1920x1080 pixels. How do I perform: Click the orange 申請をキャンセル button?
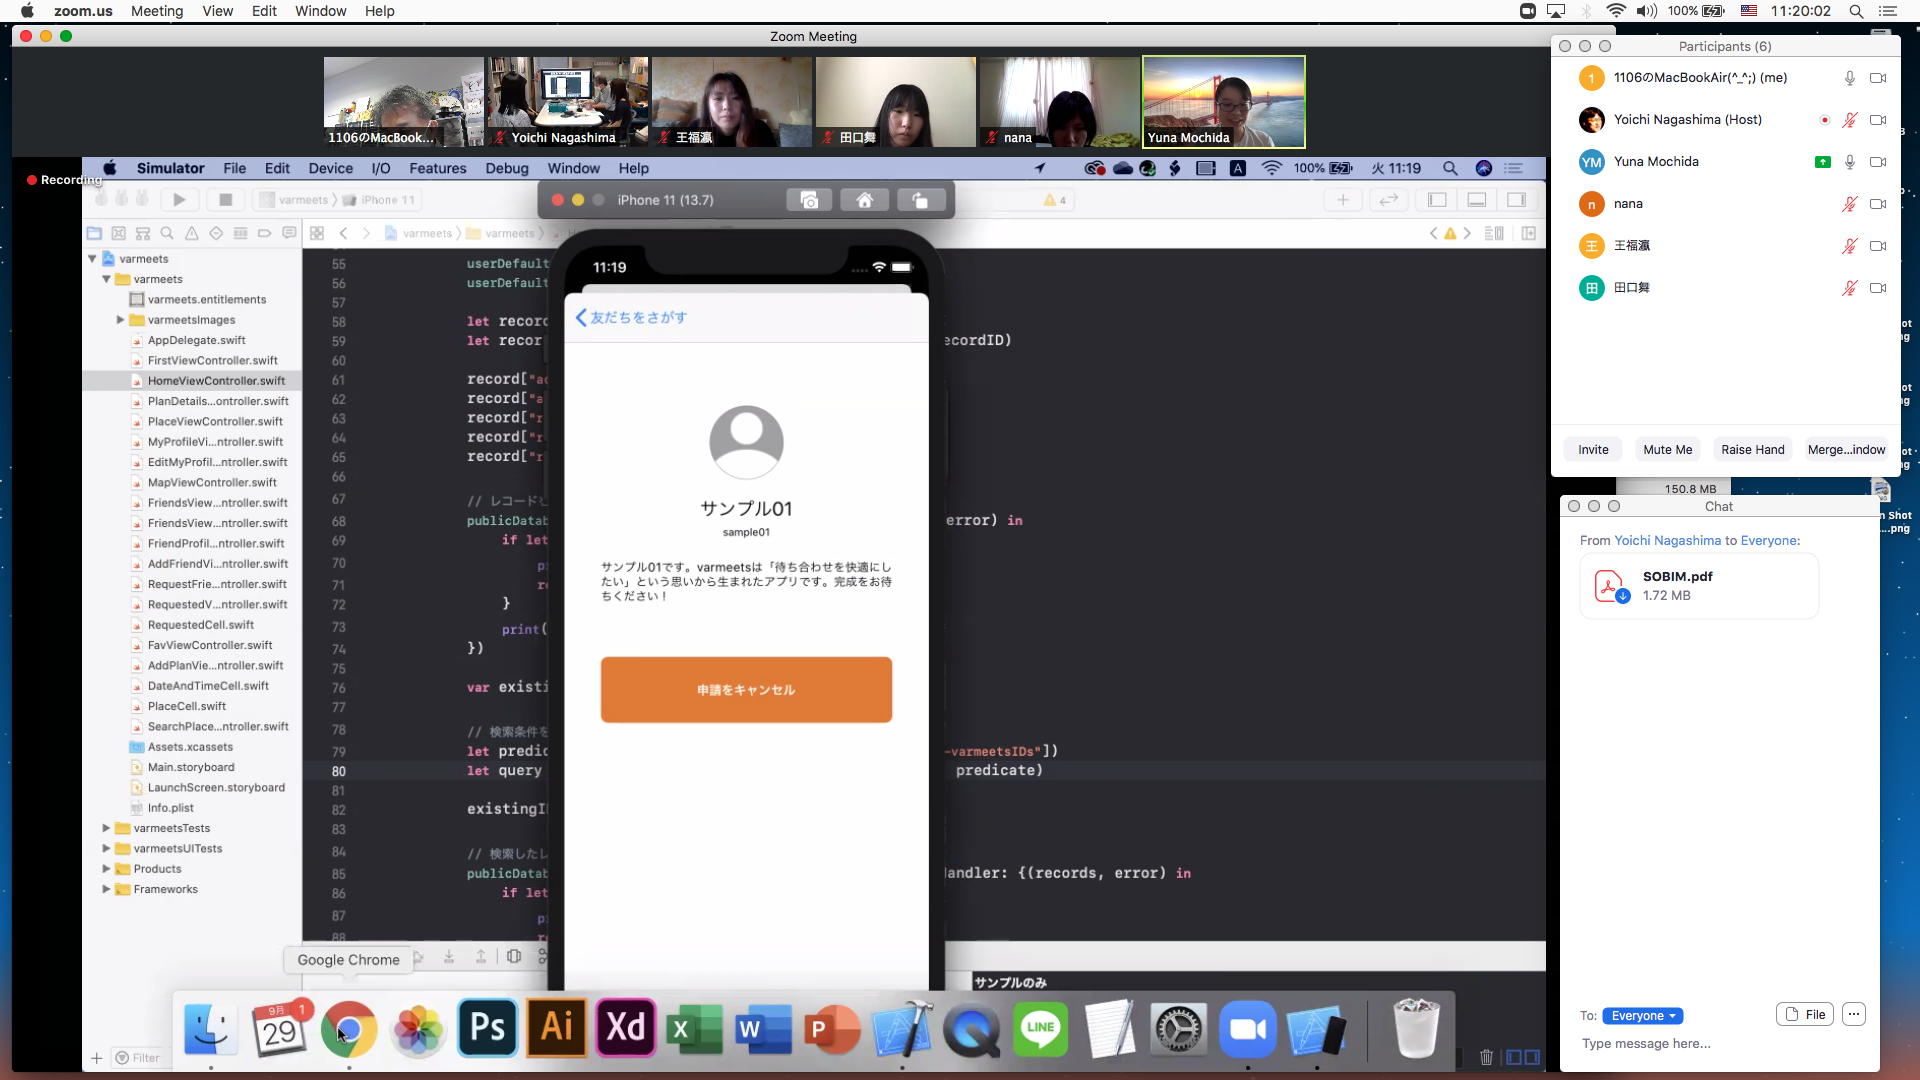pos(746,690)
